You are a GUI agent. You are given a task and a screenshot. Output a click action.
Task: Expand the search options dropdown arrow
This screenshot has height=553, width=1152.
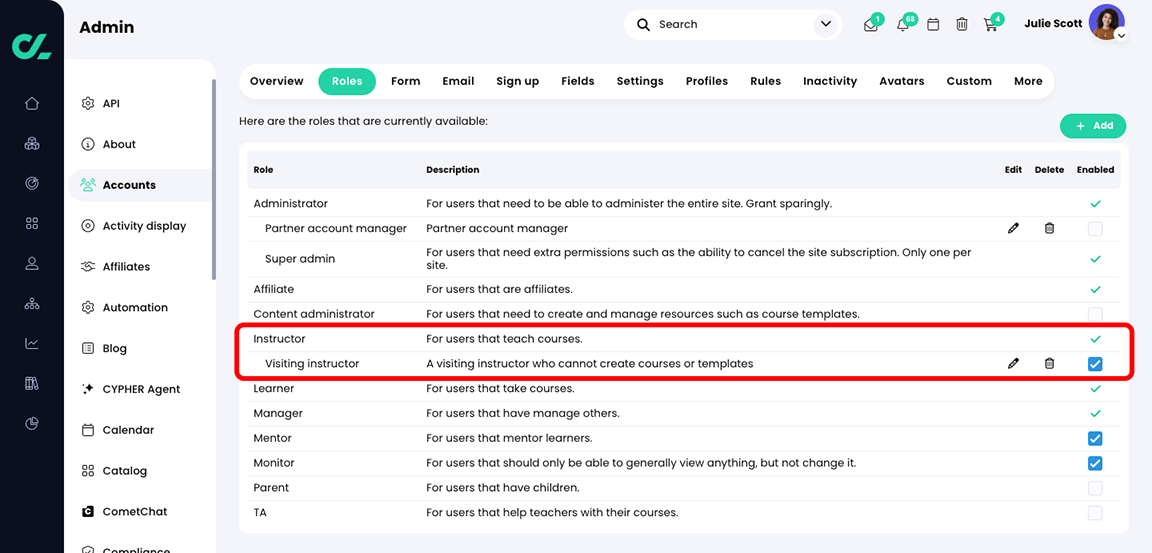click(x=826, y=25)
